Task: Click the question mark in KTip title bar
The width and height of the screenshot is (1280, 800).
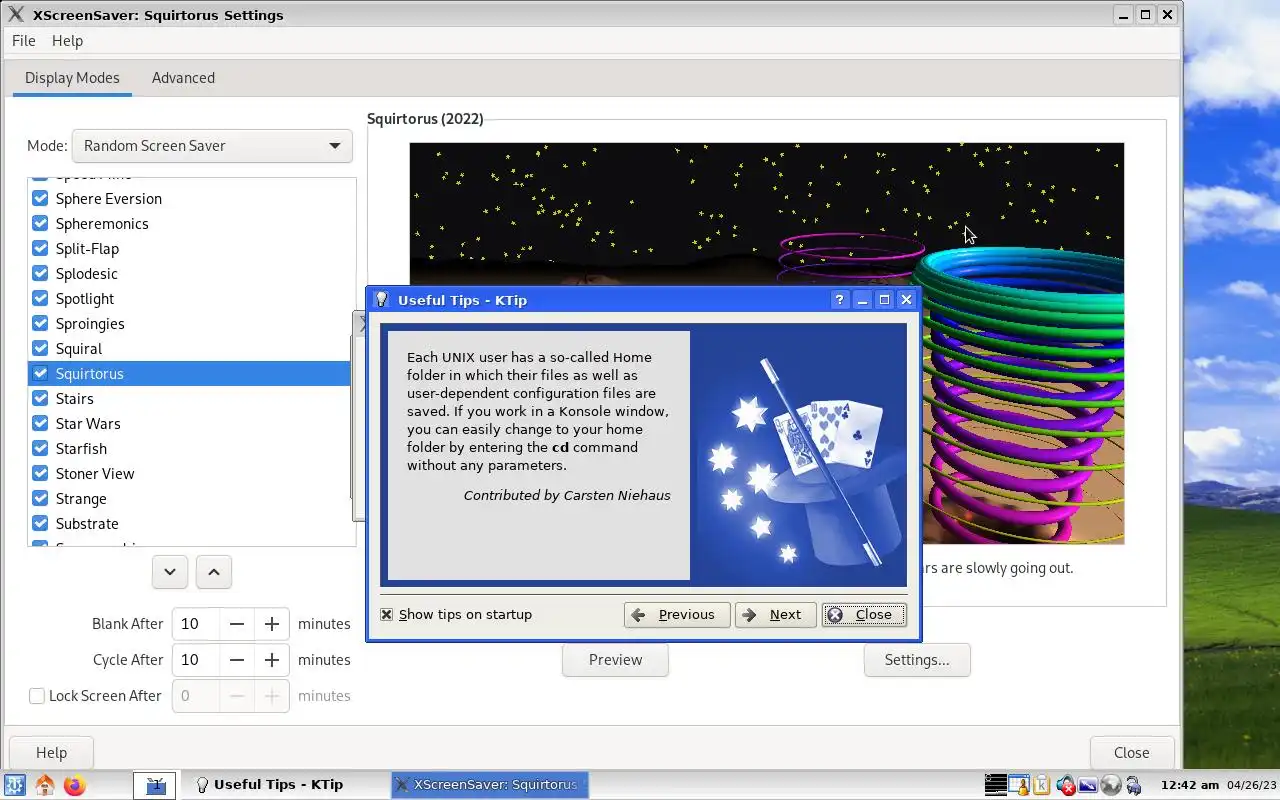Action: click(840, 300)
